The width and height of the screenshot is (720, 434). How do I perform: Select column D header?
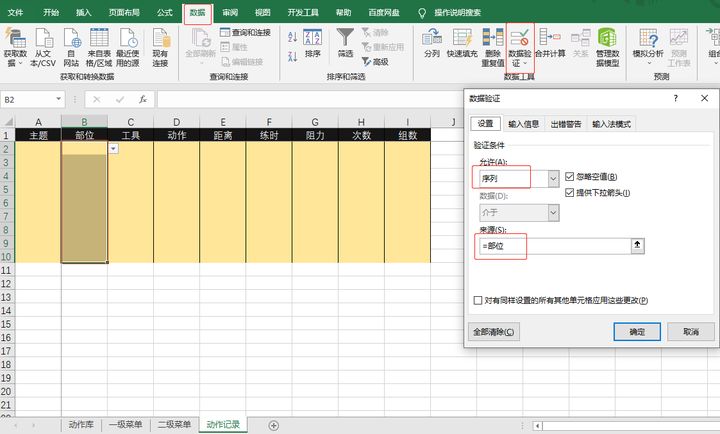(177, 122)
